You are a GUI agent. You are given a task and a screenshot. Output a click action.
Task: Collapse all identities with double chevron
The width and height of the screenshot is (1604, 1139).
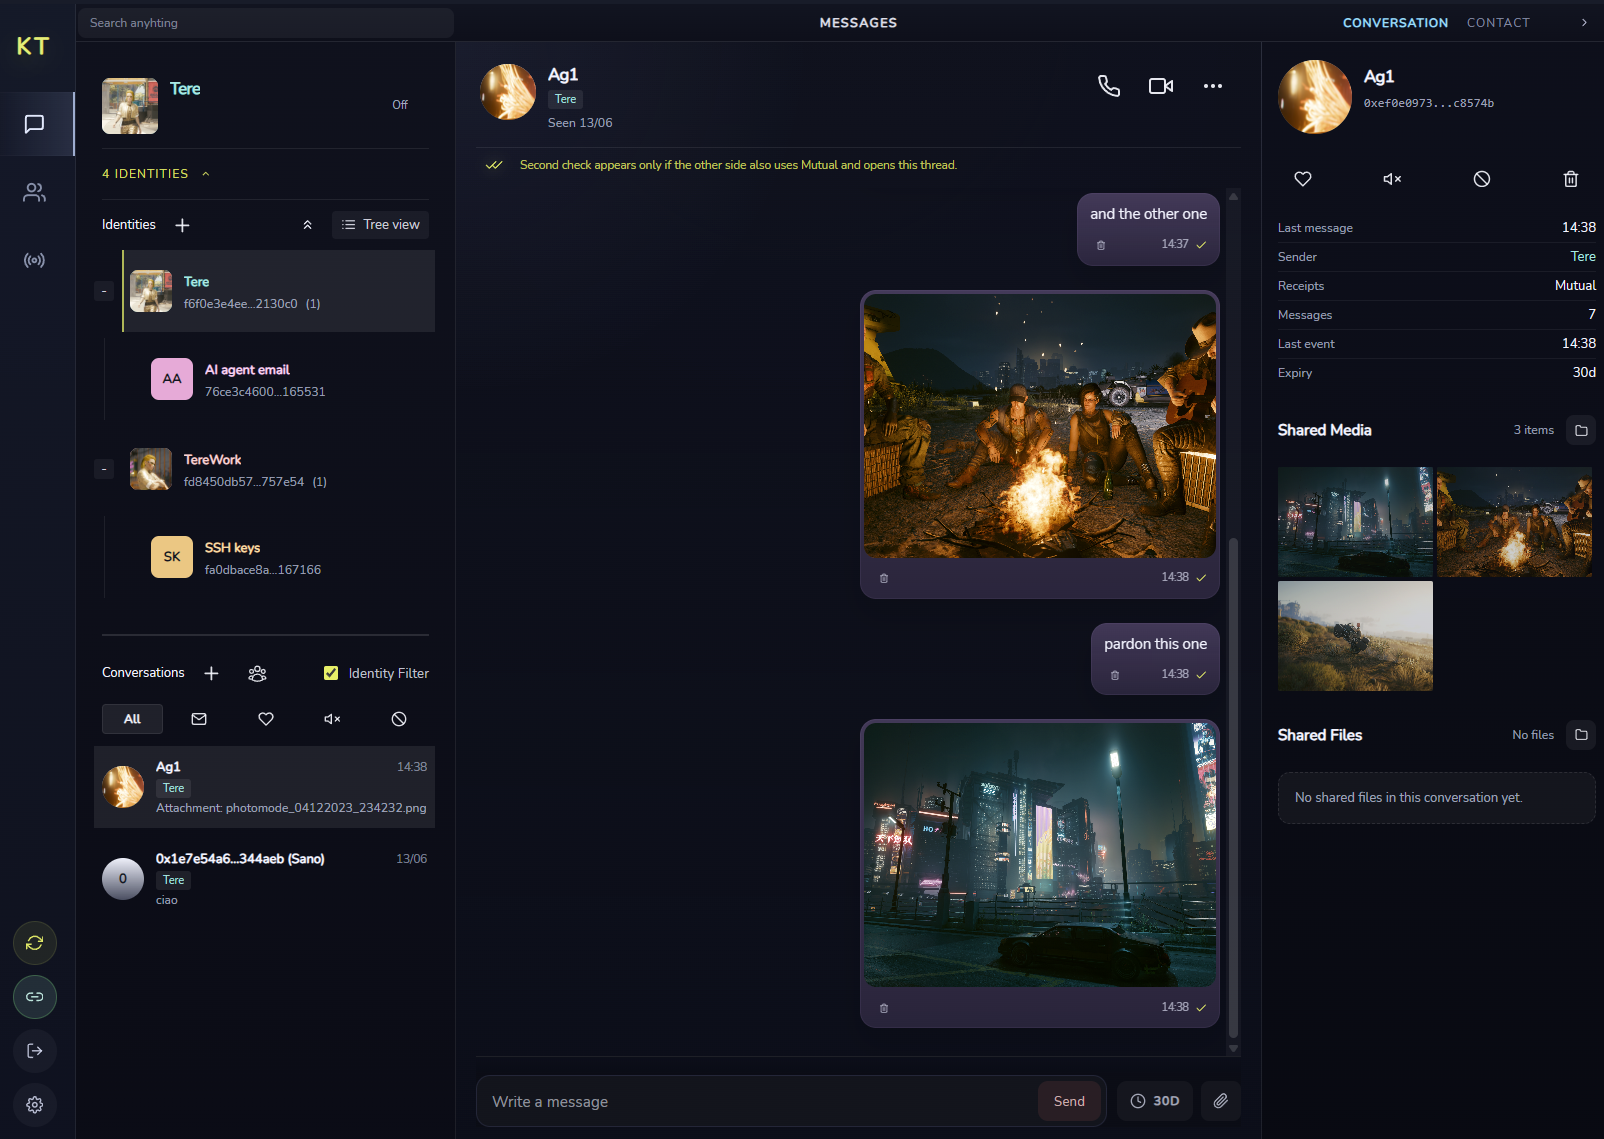pos(307,225)
